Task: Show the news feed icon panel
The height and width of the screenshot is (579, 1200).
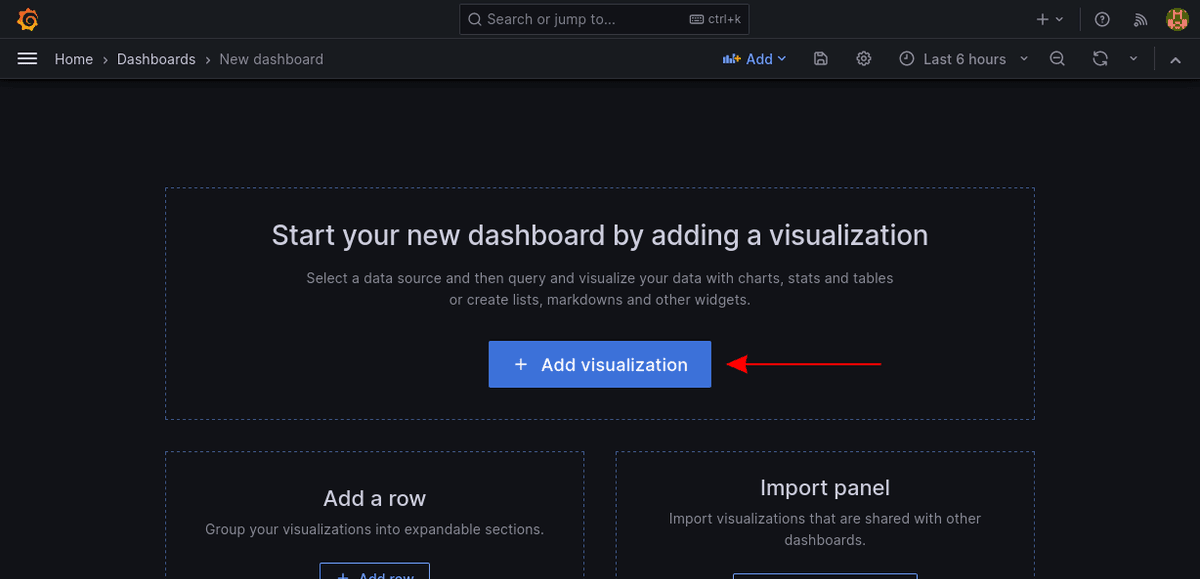Action: tap(1140, 19)
